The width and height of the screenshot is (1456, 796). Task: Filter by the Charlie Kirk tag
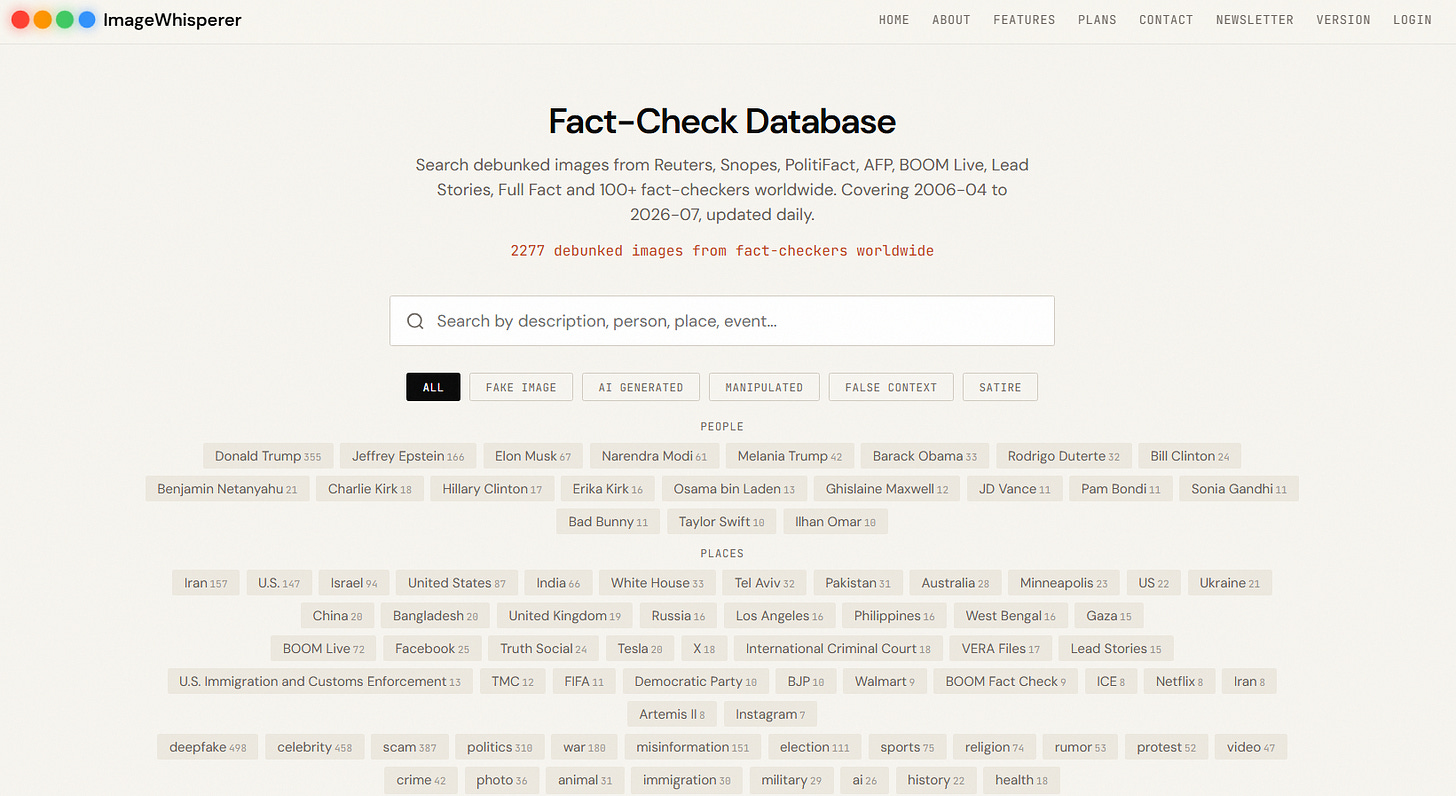coord(370,489)
